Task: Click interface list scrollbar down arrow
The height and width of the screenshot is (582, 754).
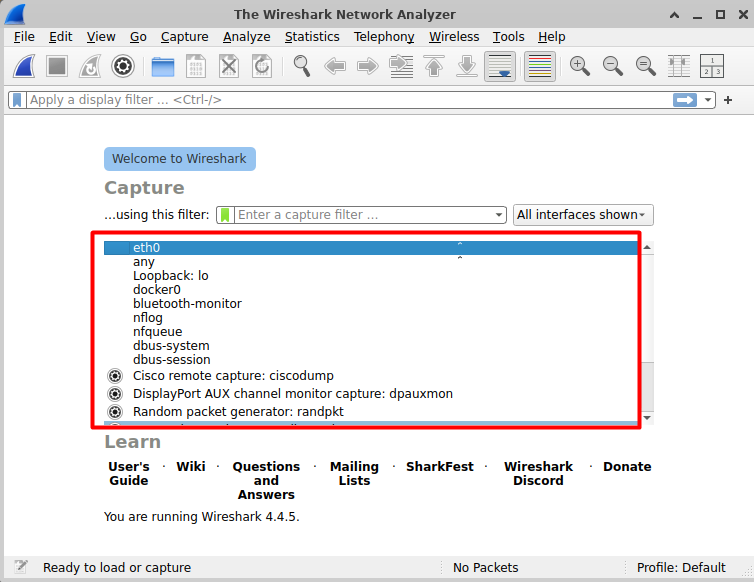Action: pos(647,418)
